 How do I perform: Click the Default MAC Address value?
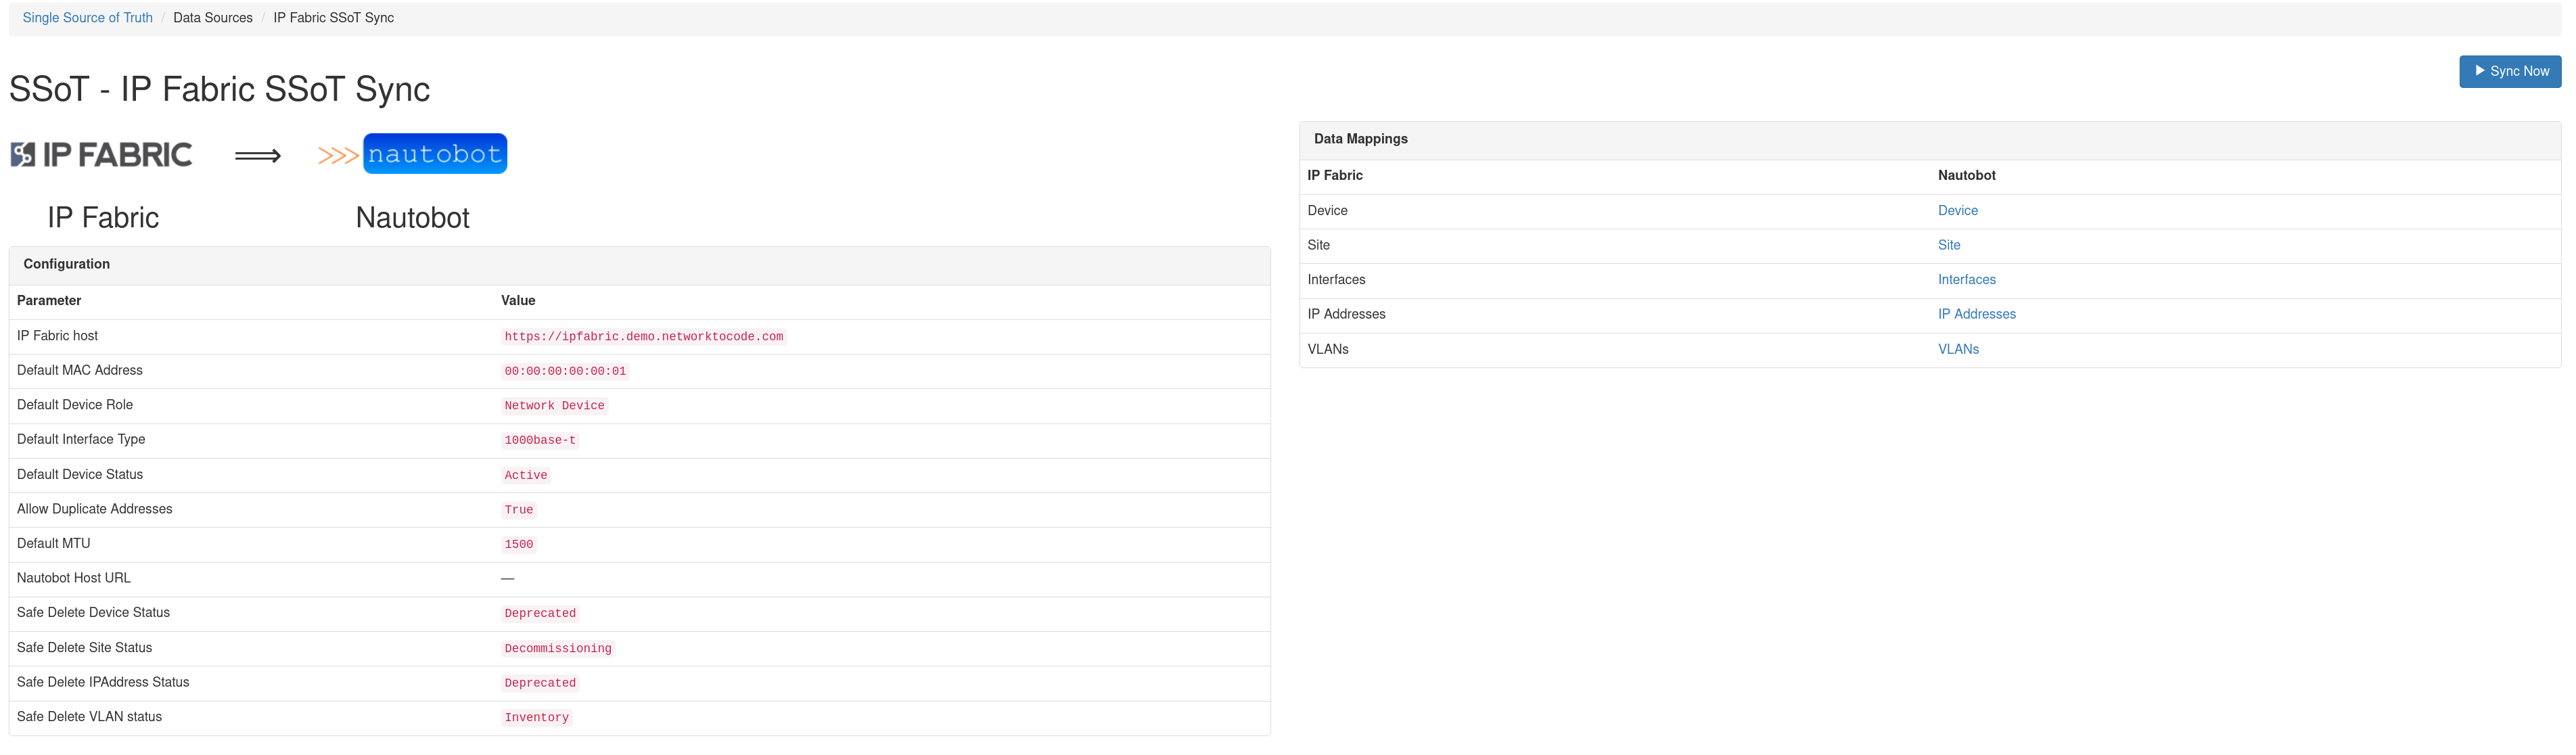(x=565, y=370)
